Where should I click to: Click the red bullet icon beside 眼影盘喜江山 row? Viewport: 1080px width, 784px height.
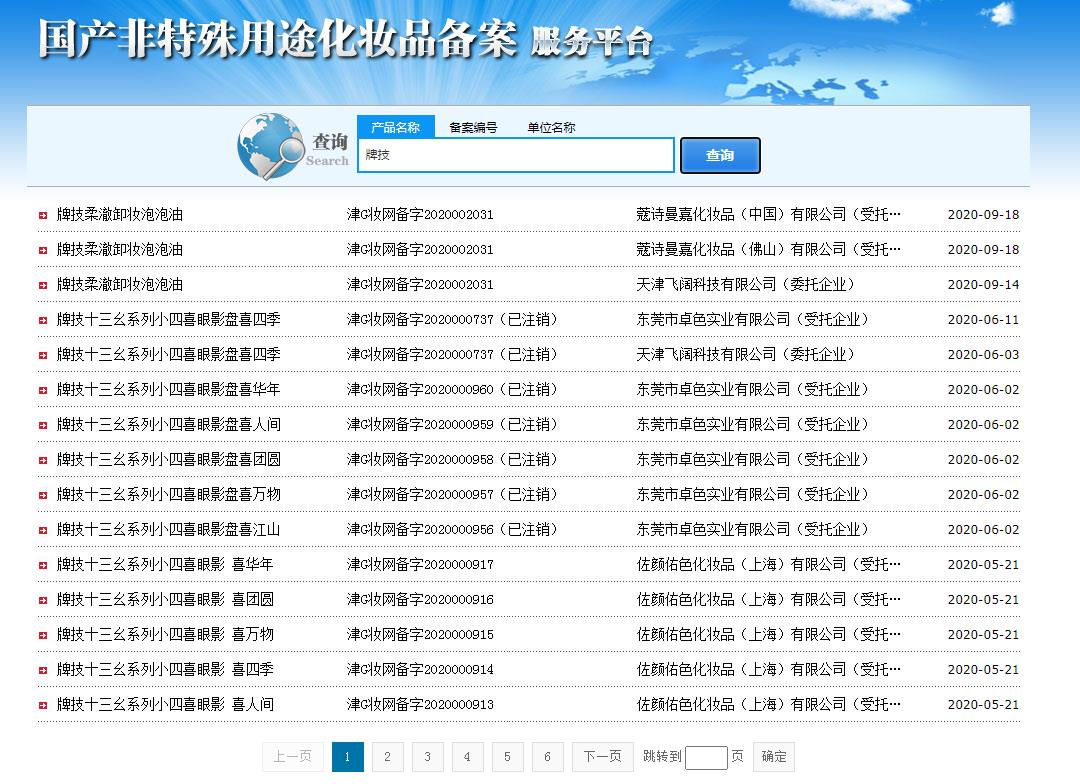pyautogui.click(x=43, y=530)
